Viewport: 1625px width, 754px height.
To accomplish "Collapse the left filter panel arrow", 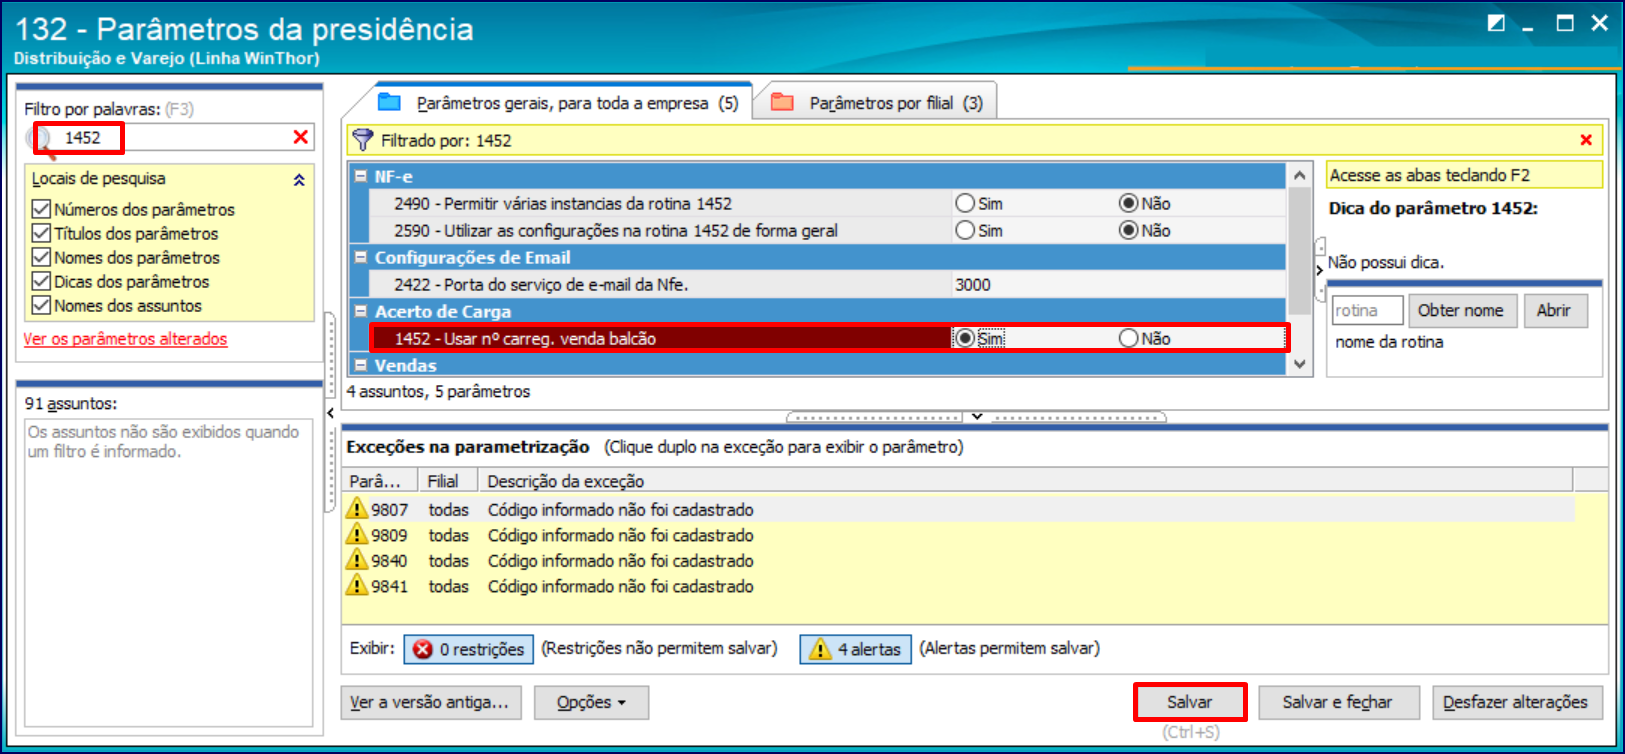I will [x=330, y=413].
